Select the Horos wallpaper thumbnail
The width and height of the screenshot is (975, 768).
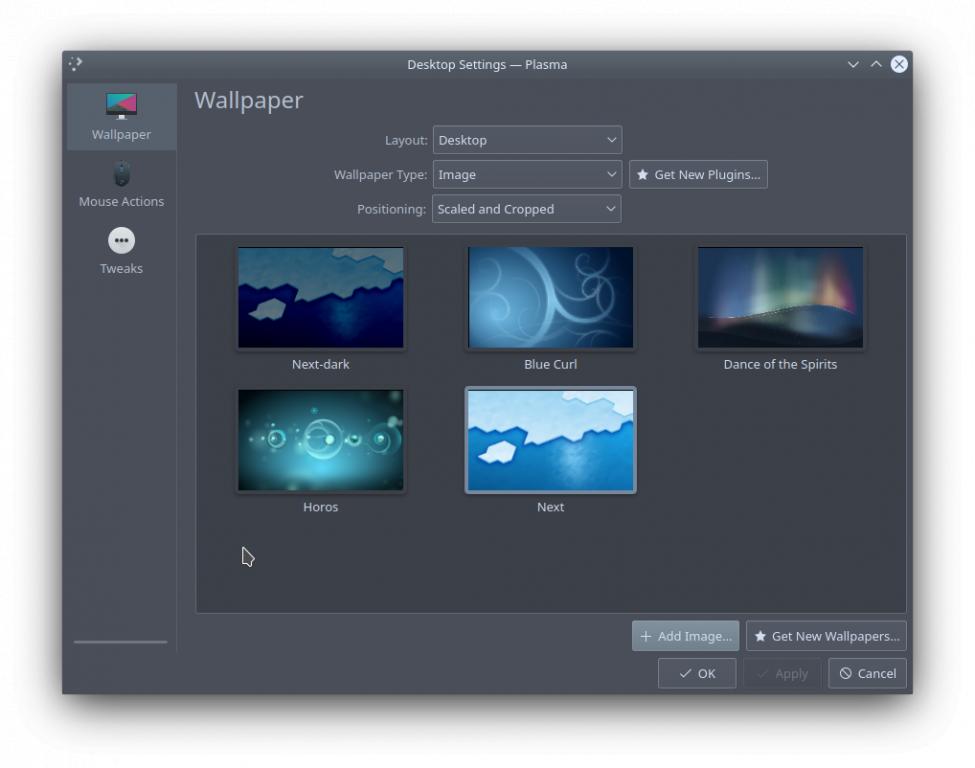click(321, 440)
